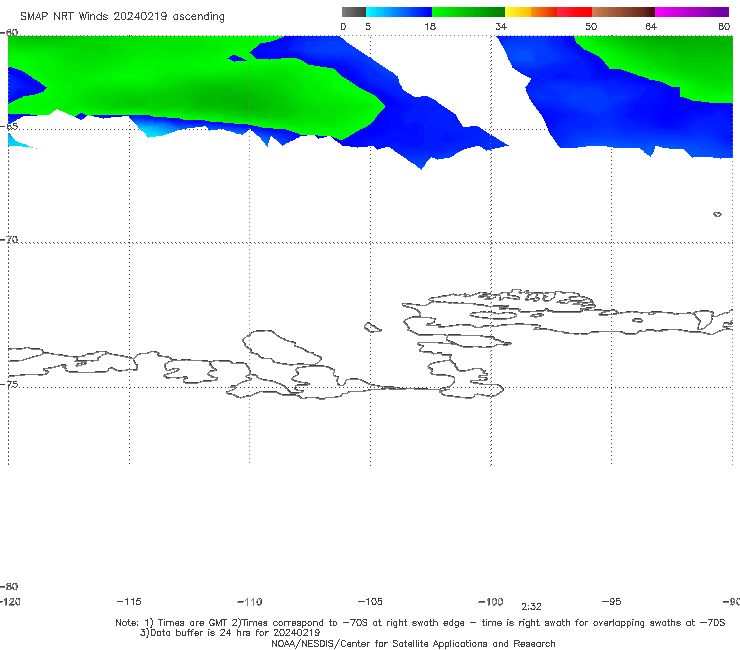Click the magenta-purple 64–80 colorbar segment
740x650 pixels.
[691, 12]
